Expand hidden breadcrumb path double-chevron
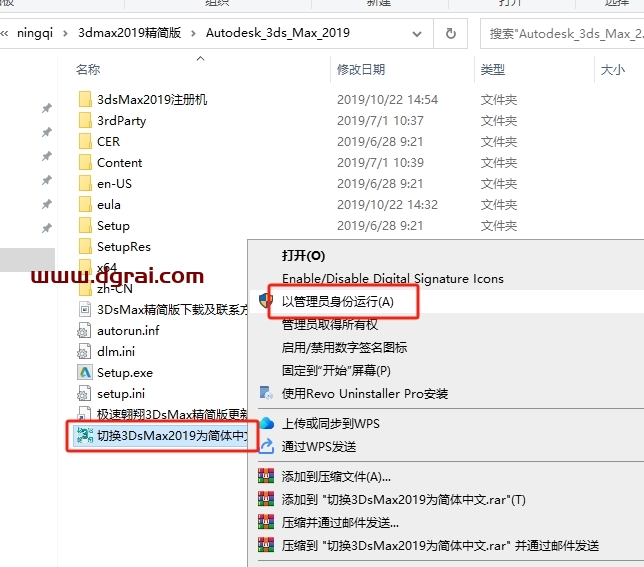 5,33
